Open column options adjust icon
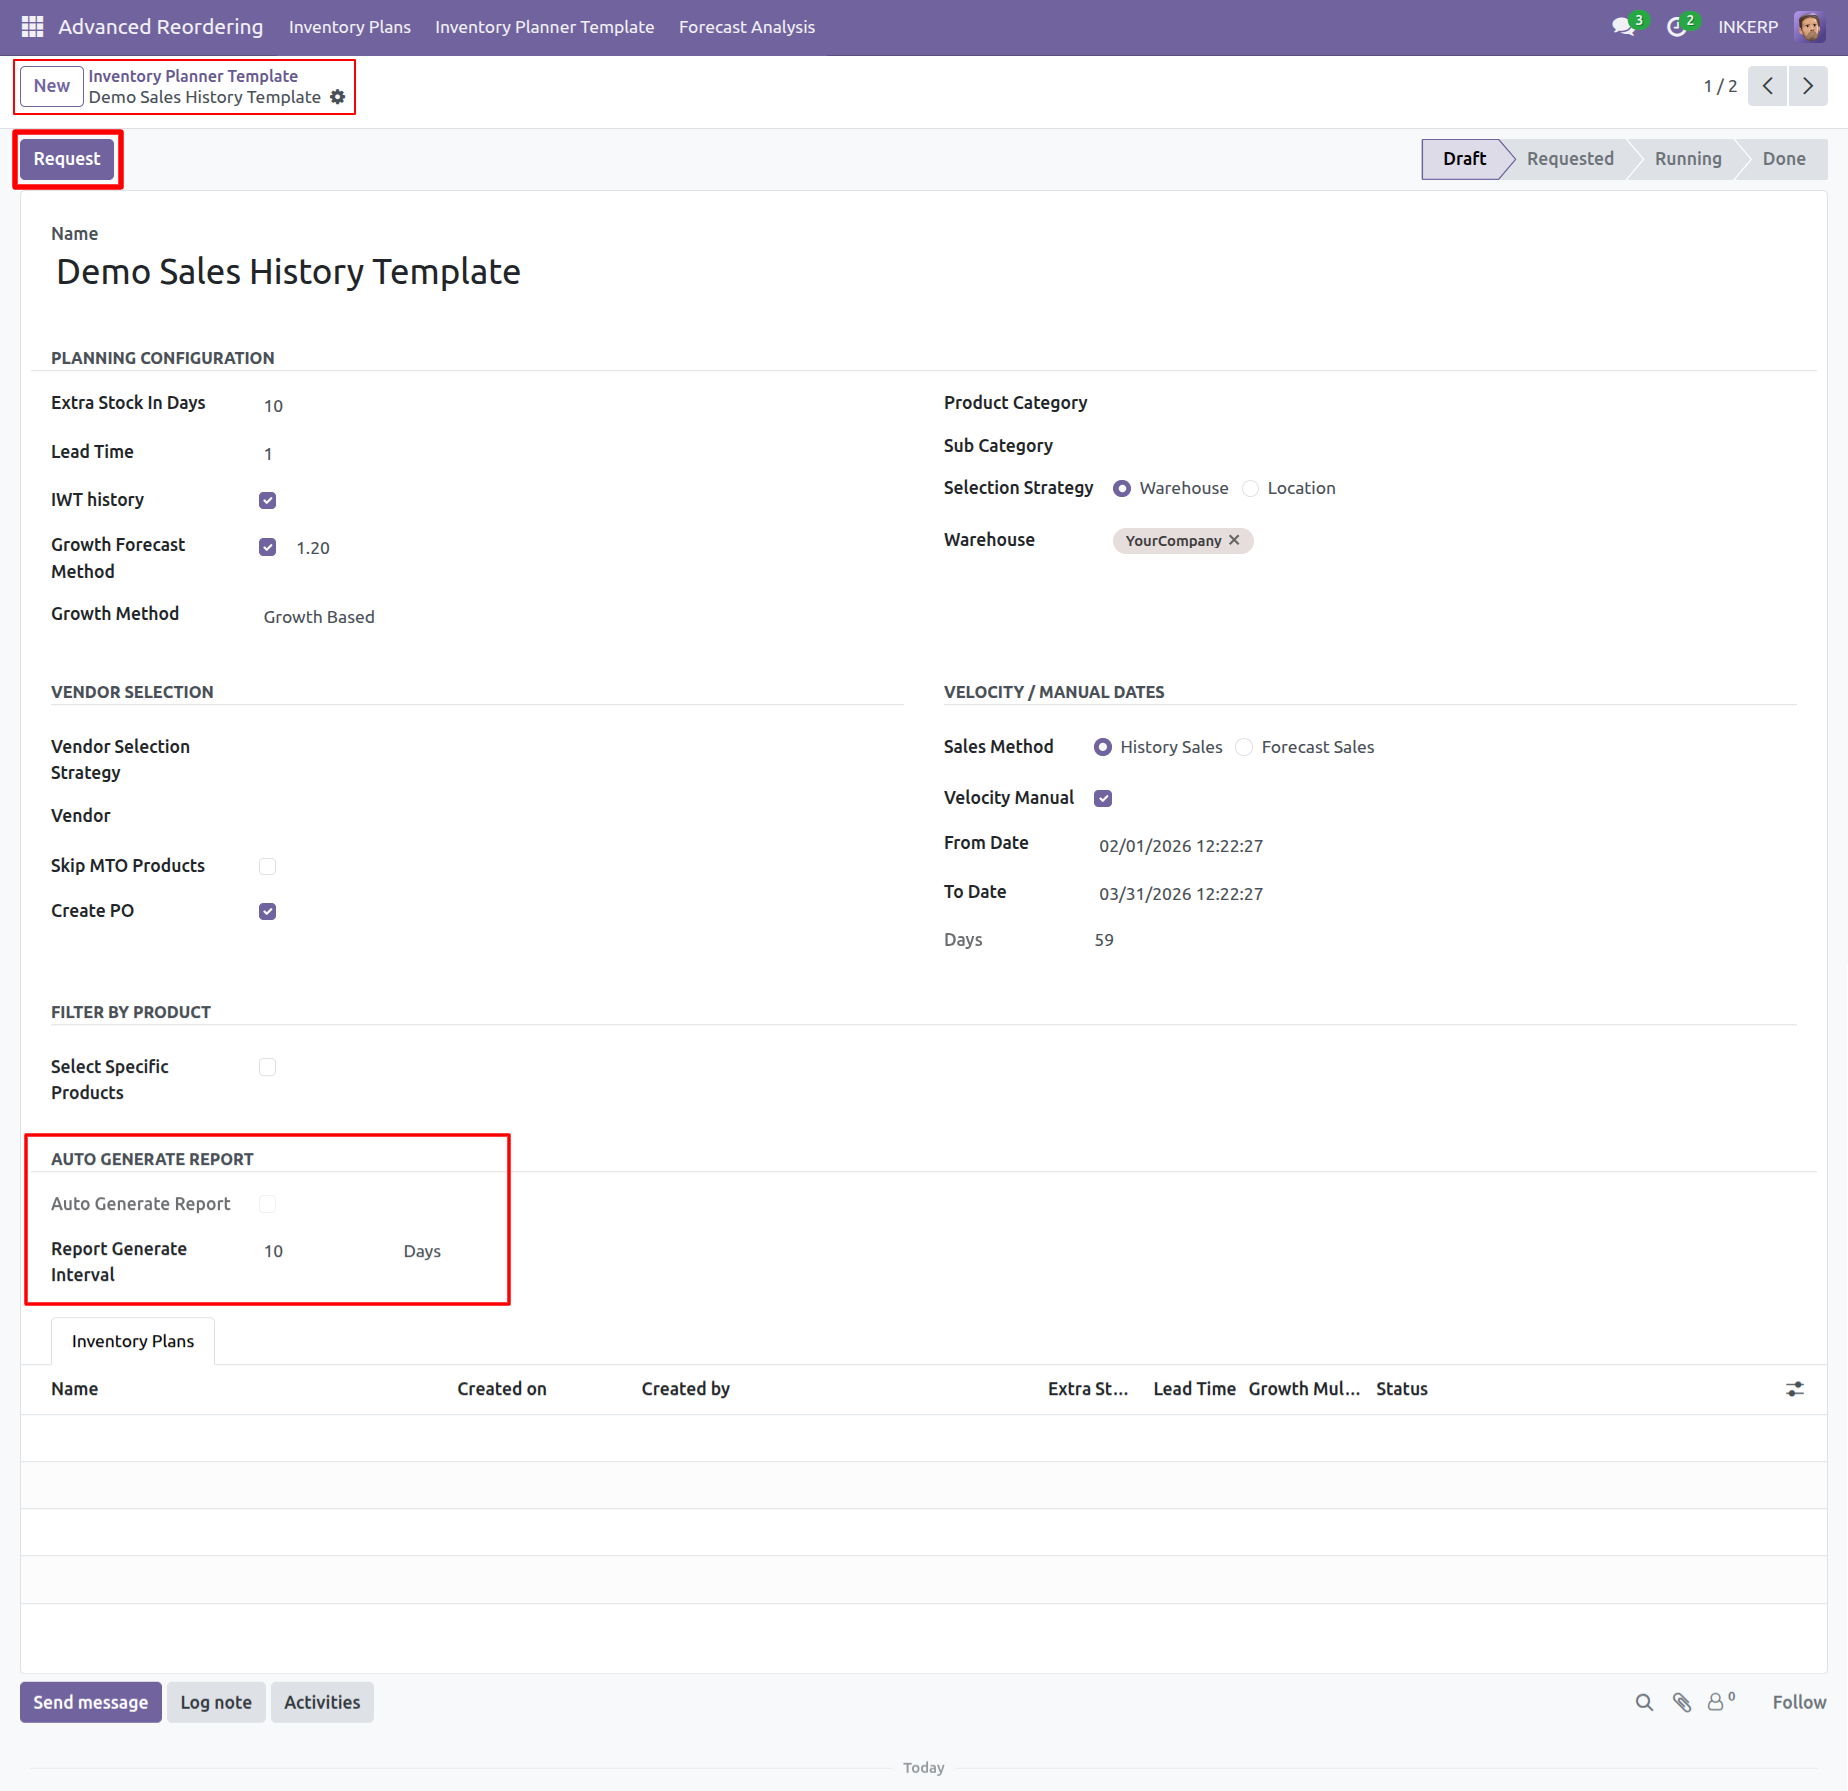Image resolution: width=1848 pixels, height=1791 pixels. pyautogui.click(x=1795, y=1389)
